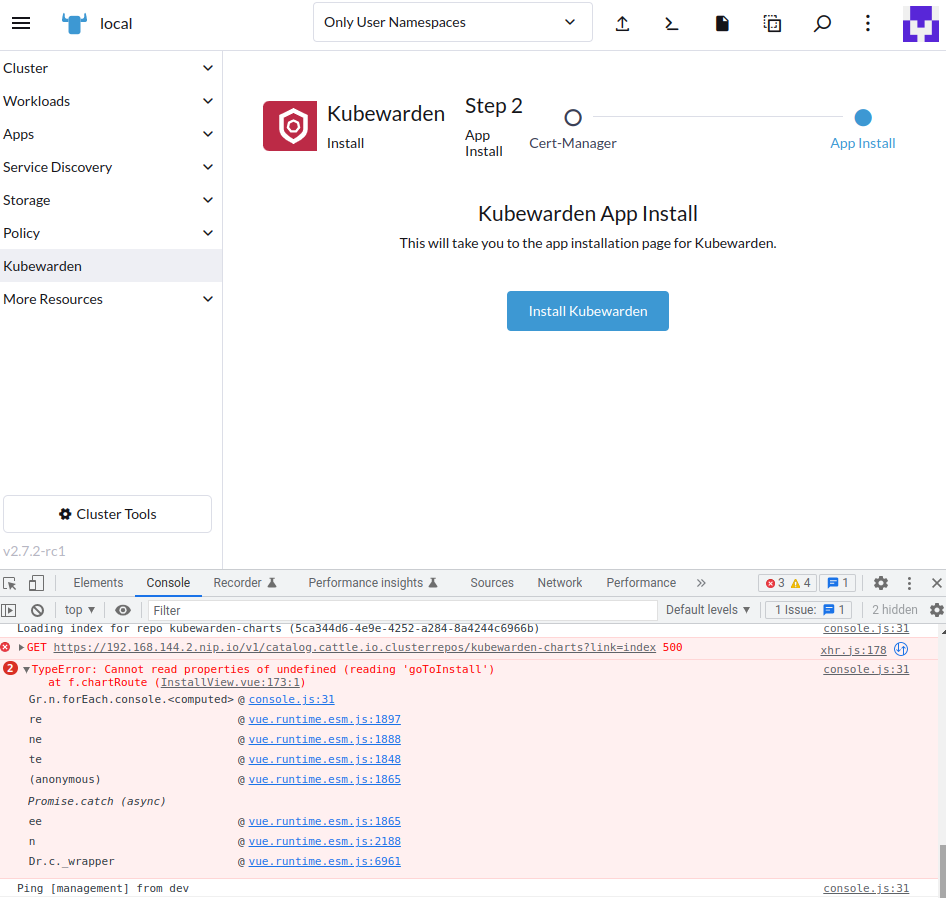Open the three-dot menu in the header

click(867, 23)
